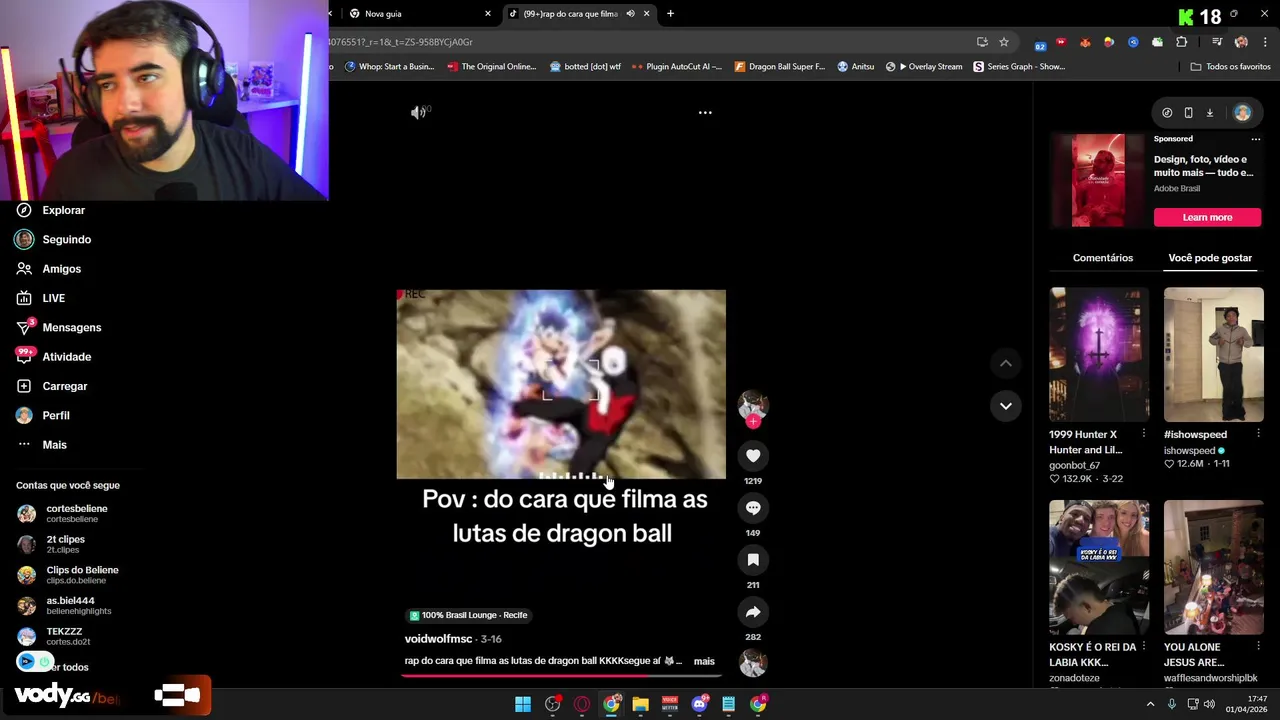Screen dimensions: 1280x720
Task: Bookmark this page with the star icon
Action: click(x=1003, y=42)
